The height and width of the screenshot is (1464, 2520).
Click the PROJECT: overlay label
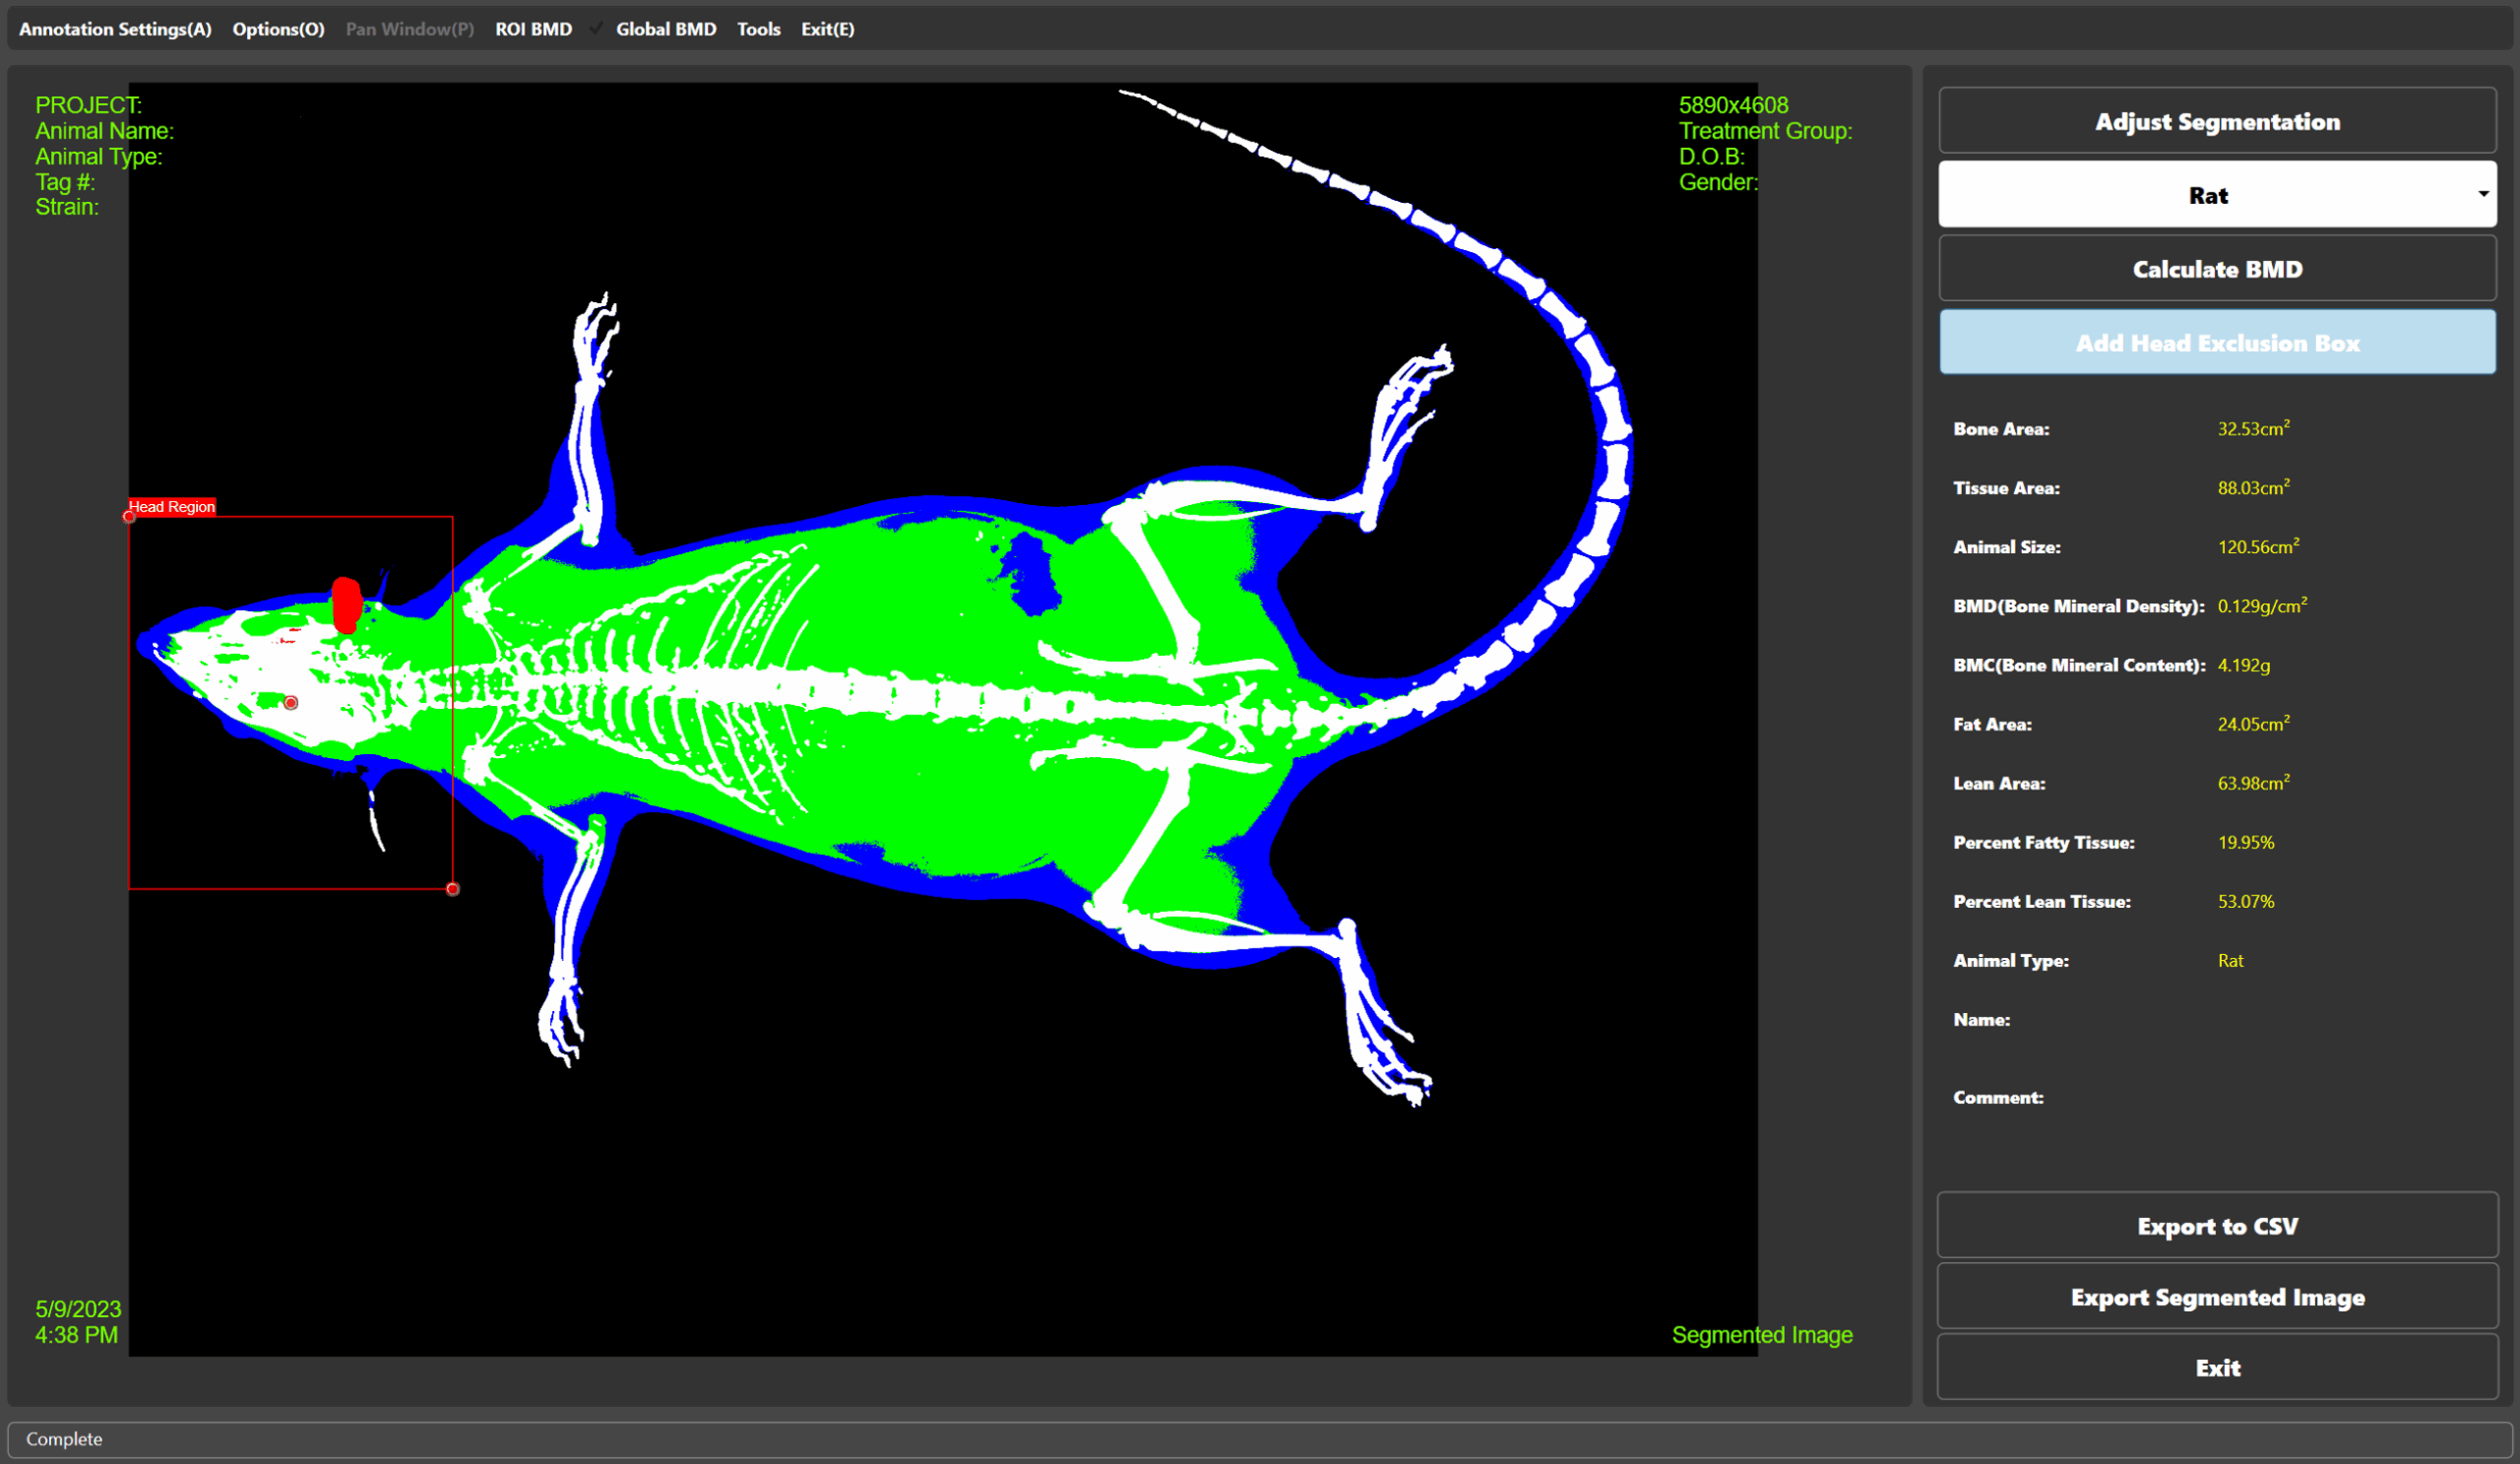(x=88, y=105)
